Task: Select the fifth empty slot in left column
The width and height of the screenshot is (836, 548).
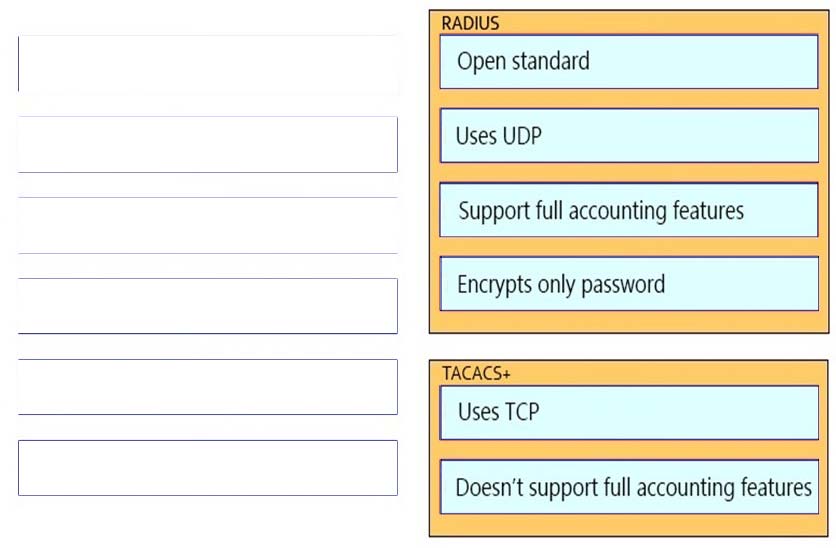Action: point(208,387)
